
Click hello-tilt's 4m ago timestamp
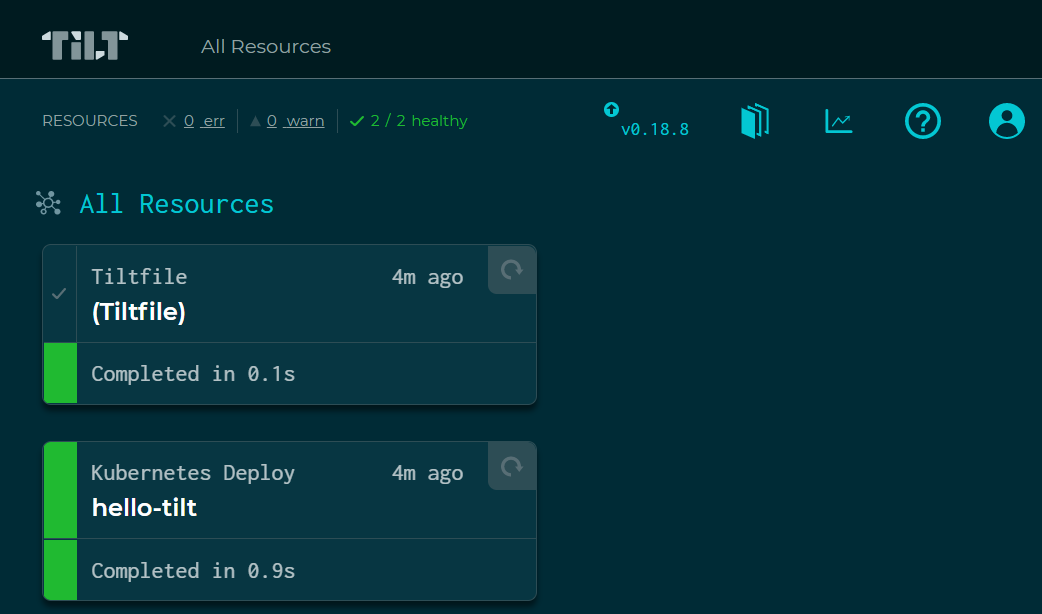click(427, 473)
